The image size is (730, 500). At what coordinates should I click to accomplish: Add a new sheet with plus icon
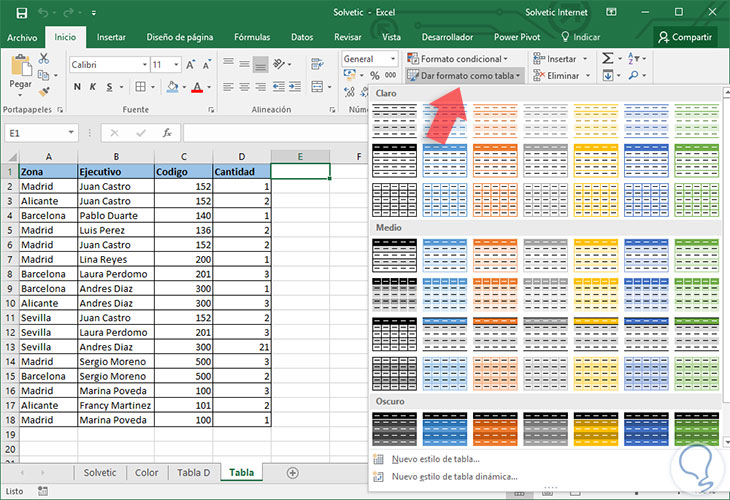pyautogui.click(x=292, y=472)
